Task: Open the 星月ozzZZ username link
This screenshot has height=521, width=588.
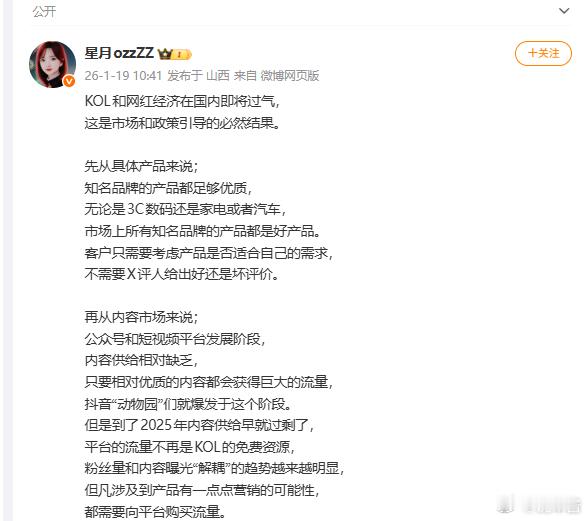Action: [119, 53]
